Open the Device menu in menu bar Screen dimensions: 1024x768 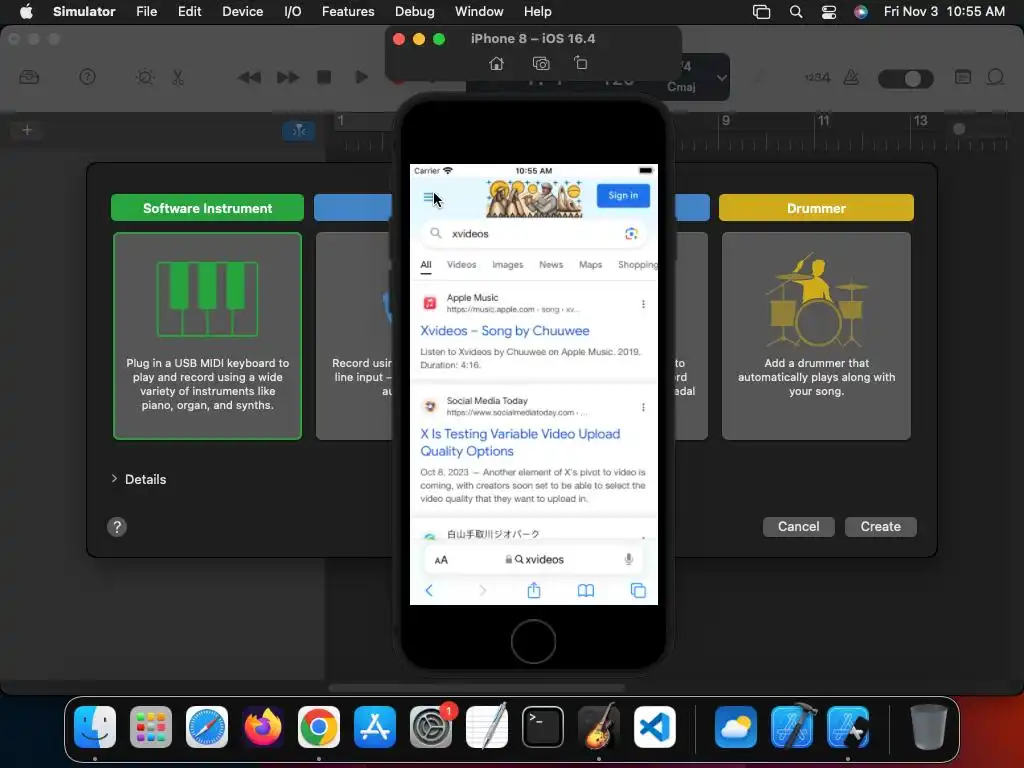click(x=242, y=11)
